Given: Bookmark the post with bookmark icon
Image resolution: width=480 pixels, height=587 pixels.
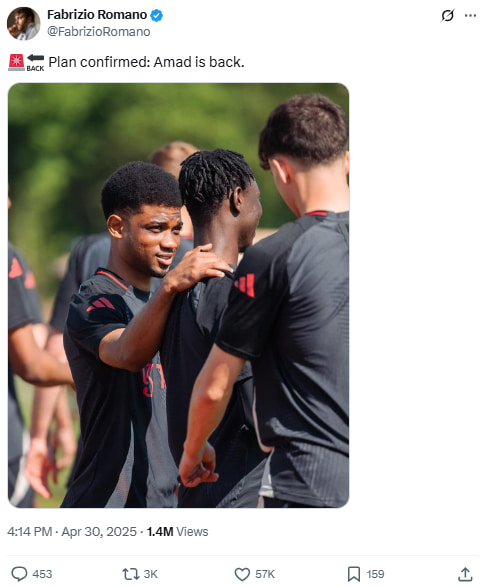Looking at the screenshot, I should [x=353, y=574].
